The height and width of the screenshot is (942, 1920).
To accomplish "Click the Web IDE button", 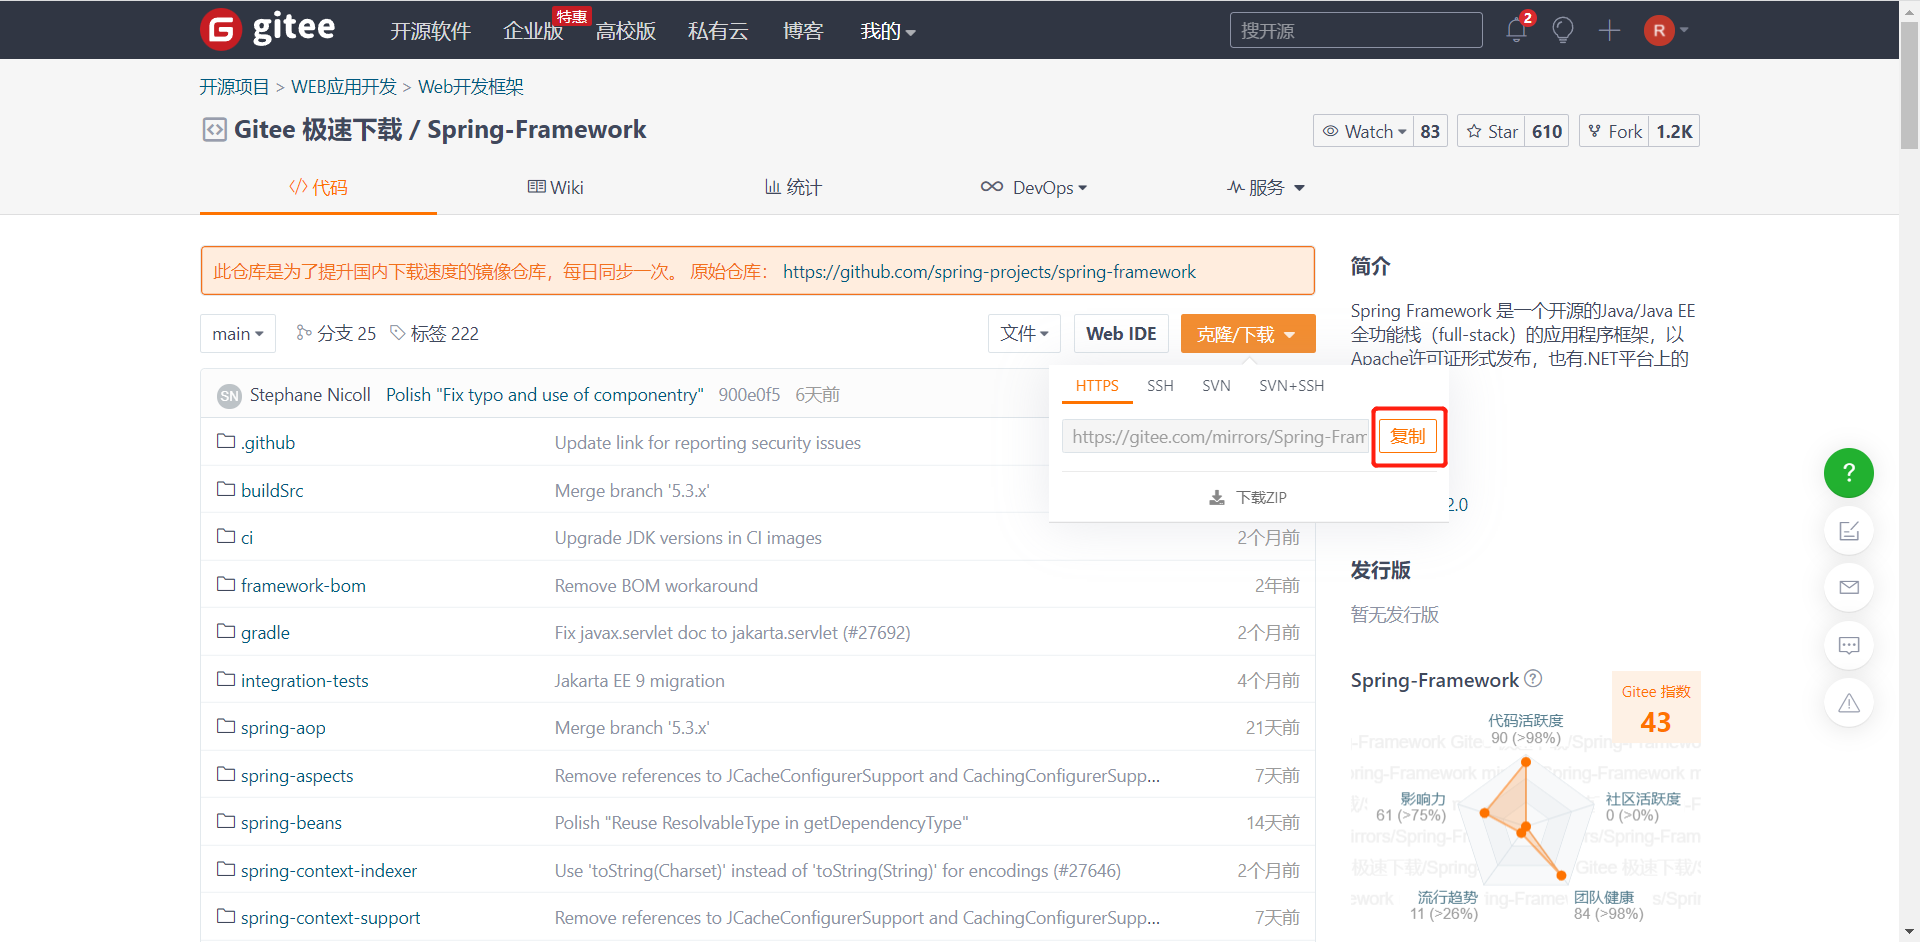I will pyautogui.click(x=1121, y=334).
